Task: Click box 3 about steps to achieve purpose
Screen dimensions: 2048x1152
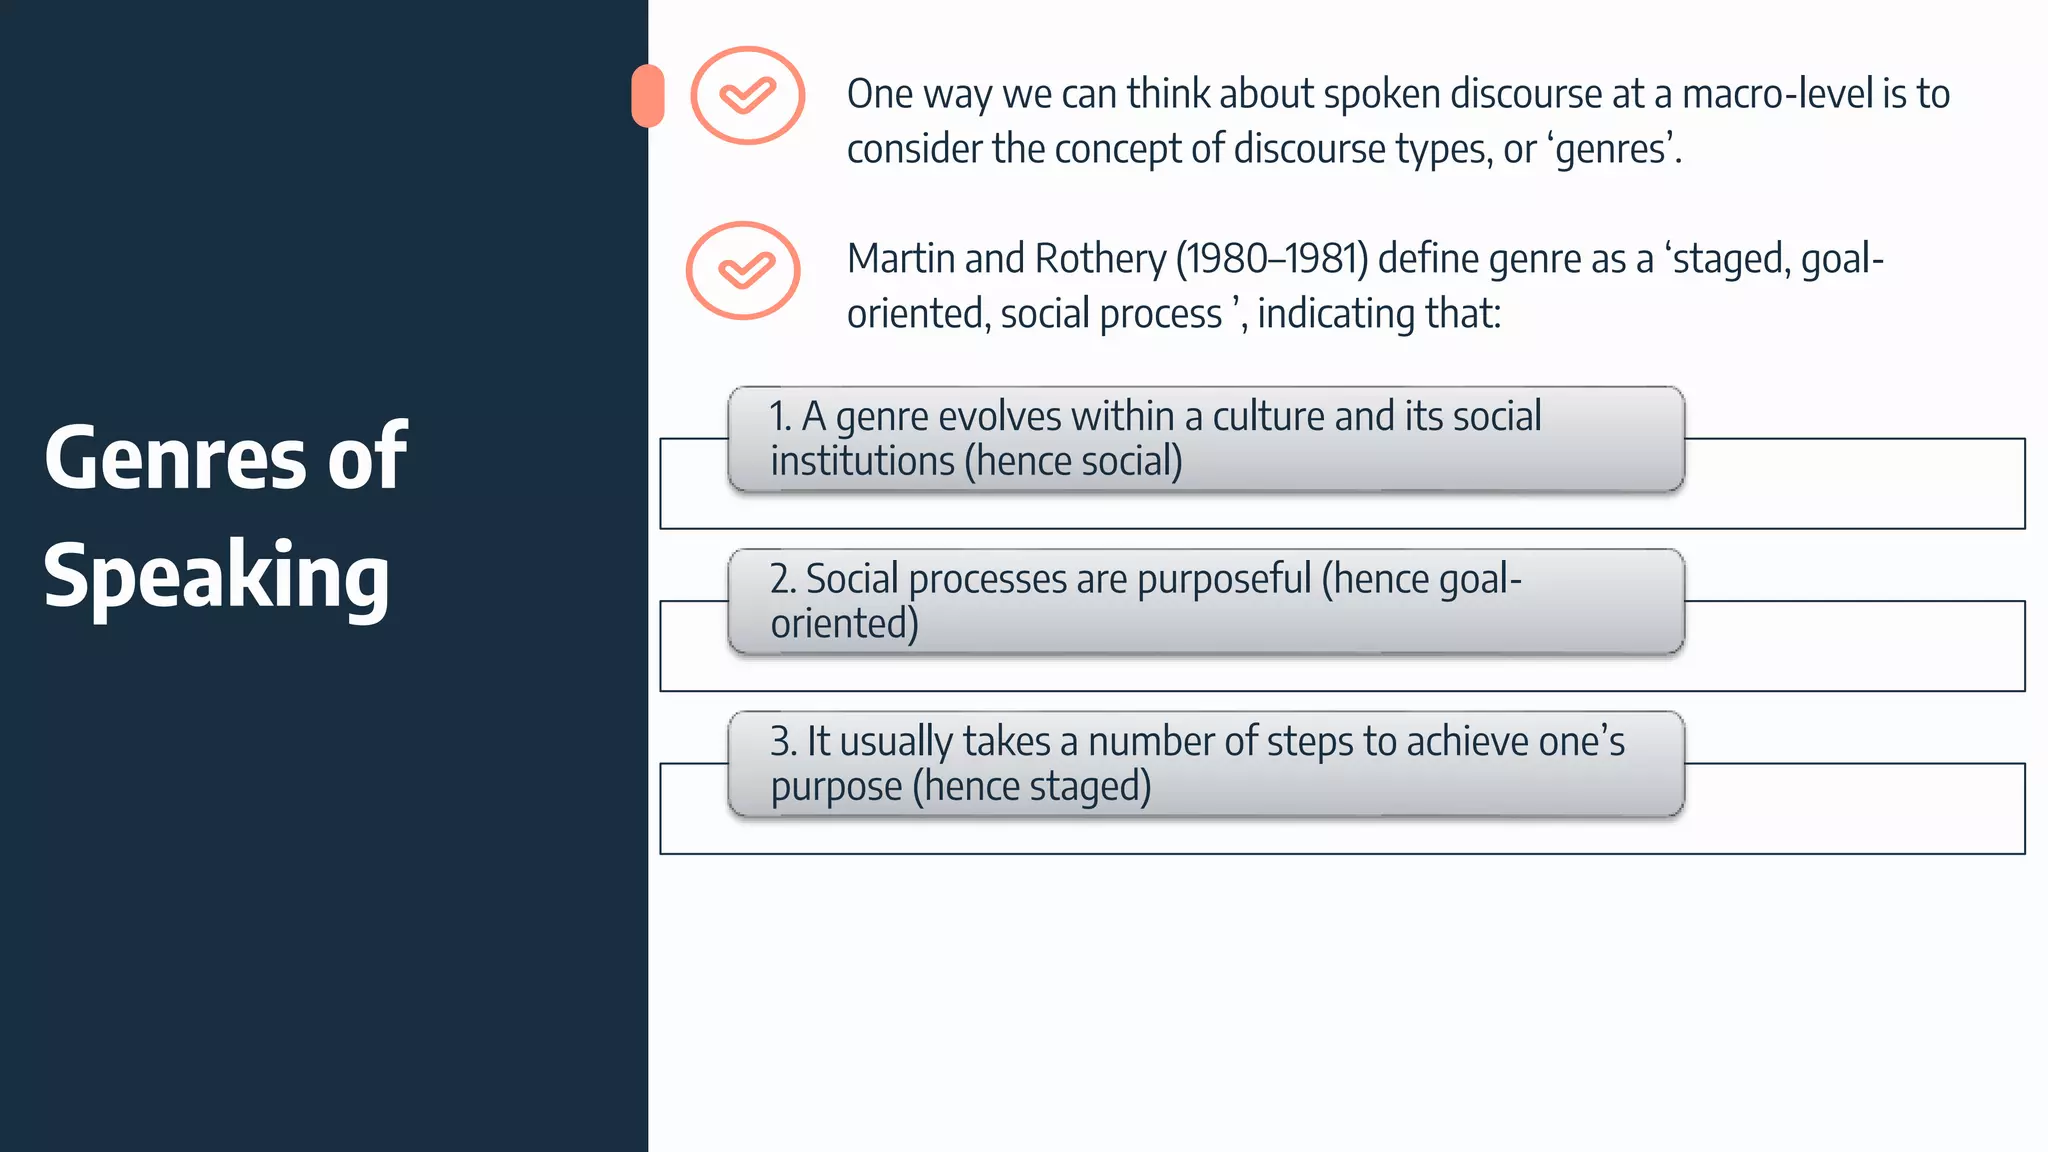Action: 1206,764
